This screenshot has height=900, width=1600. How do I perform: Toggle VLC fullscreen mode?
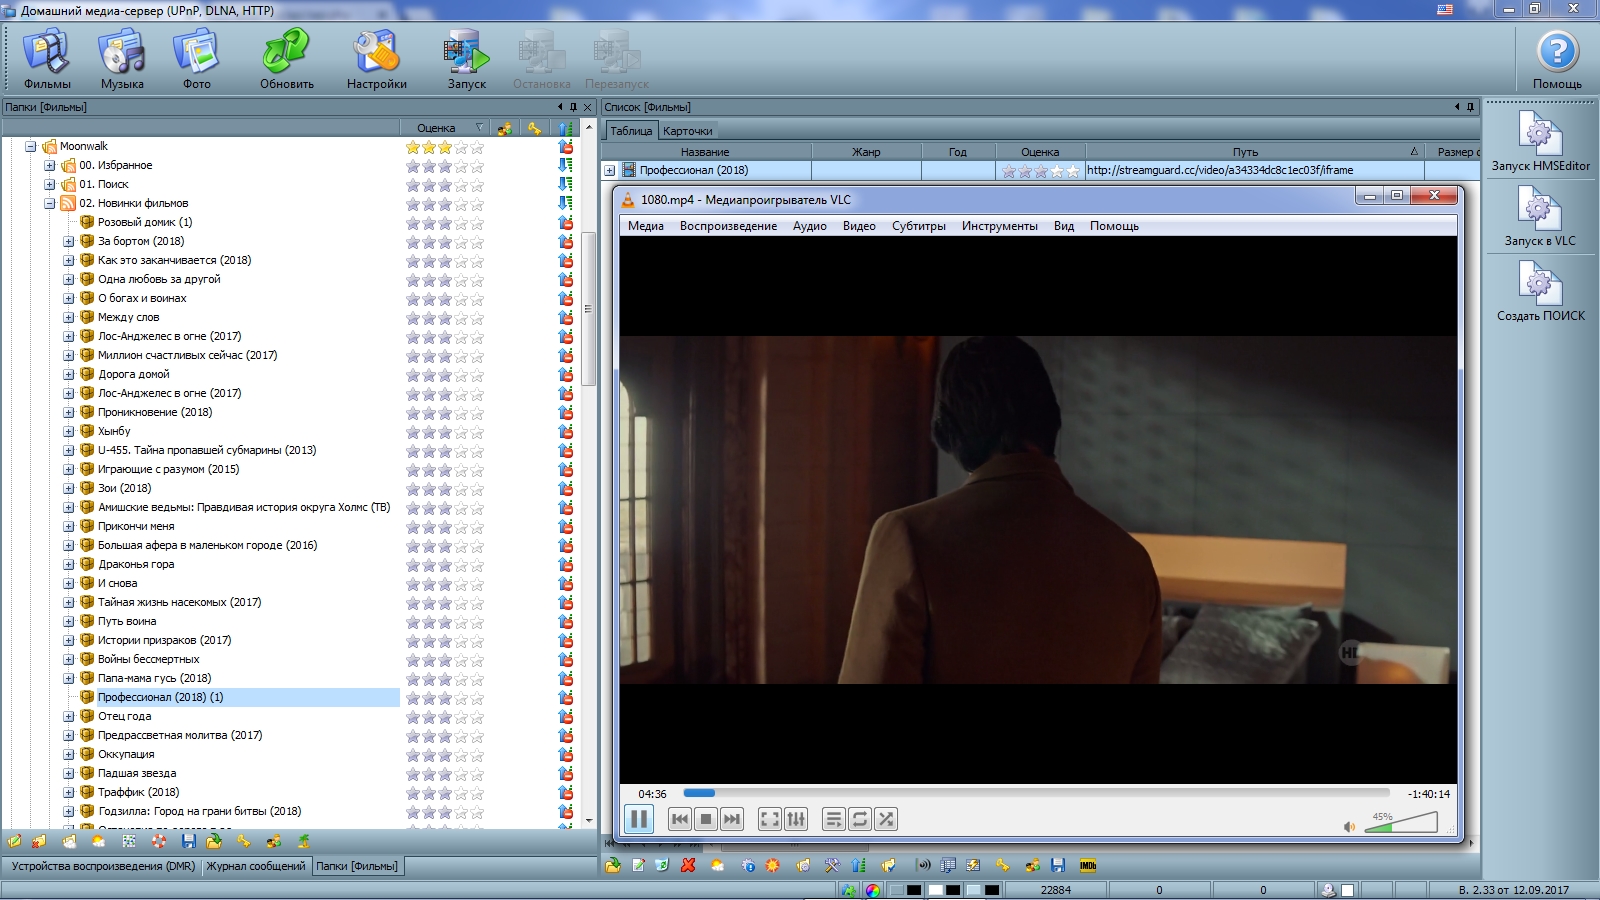770,819
